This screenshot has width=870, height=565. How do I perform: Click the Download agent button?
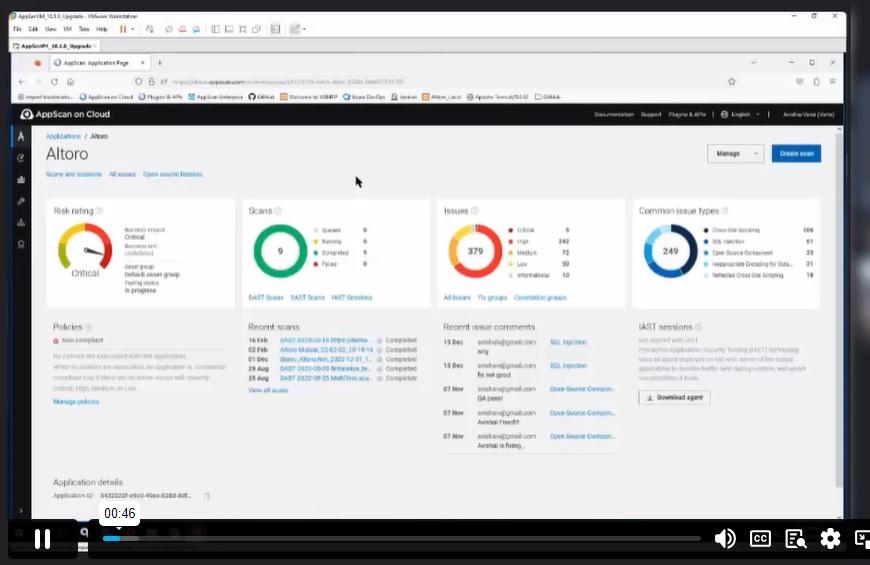click(x=675, y=397)
